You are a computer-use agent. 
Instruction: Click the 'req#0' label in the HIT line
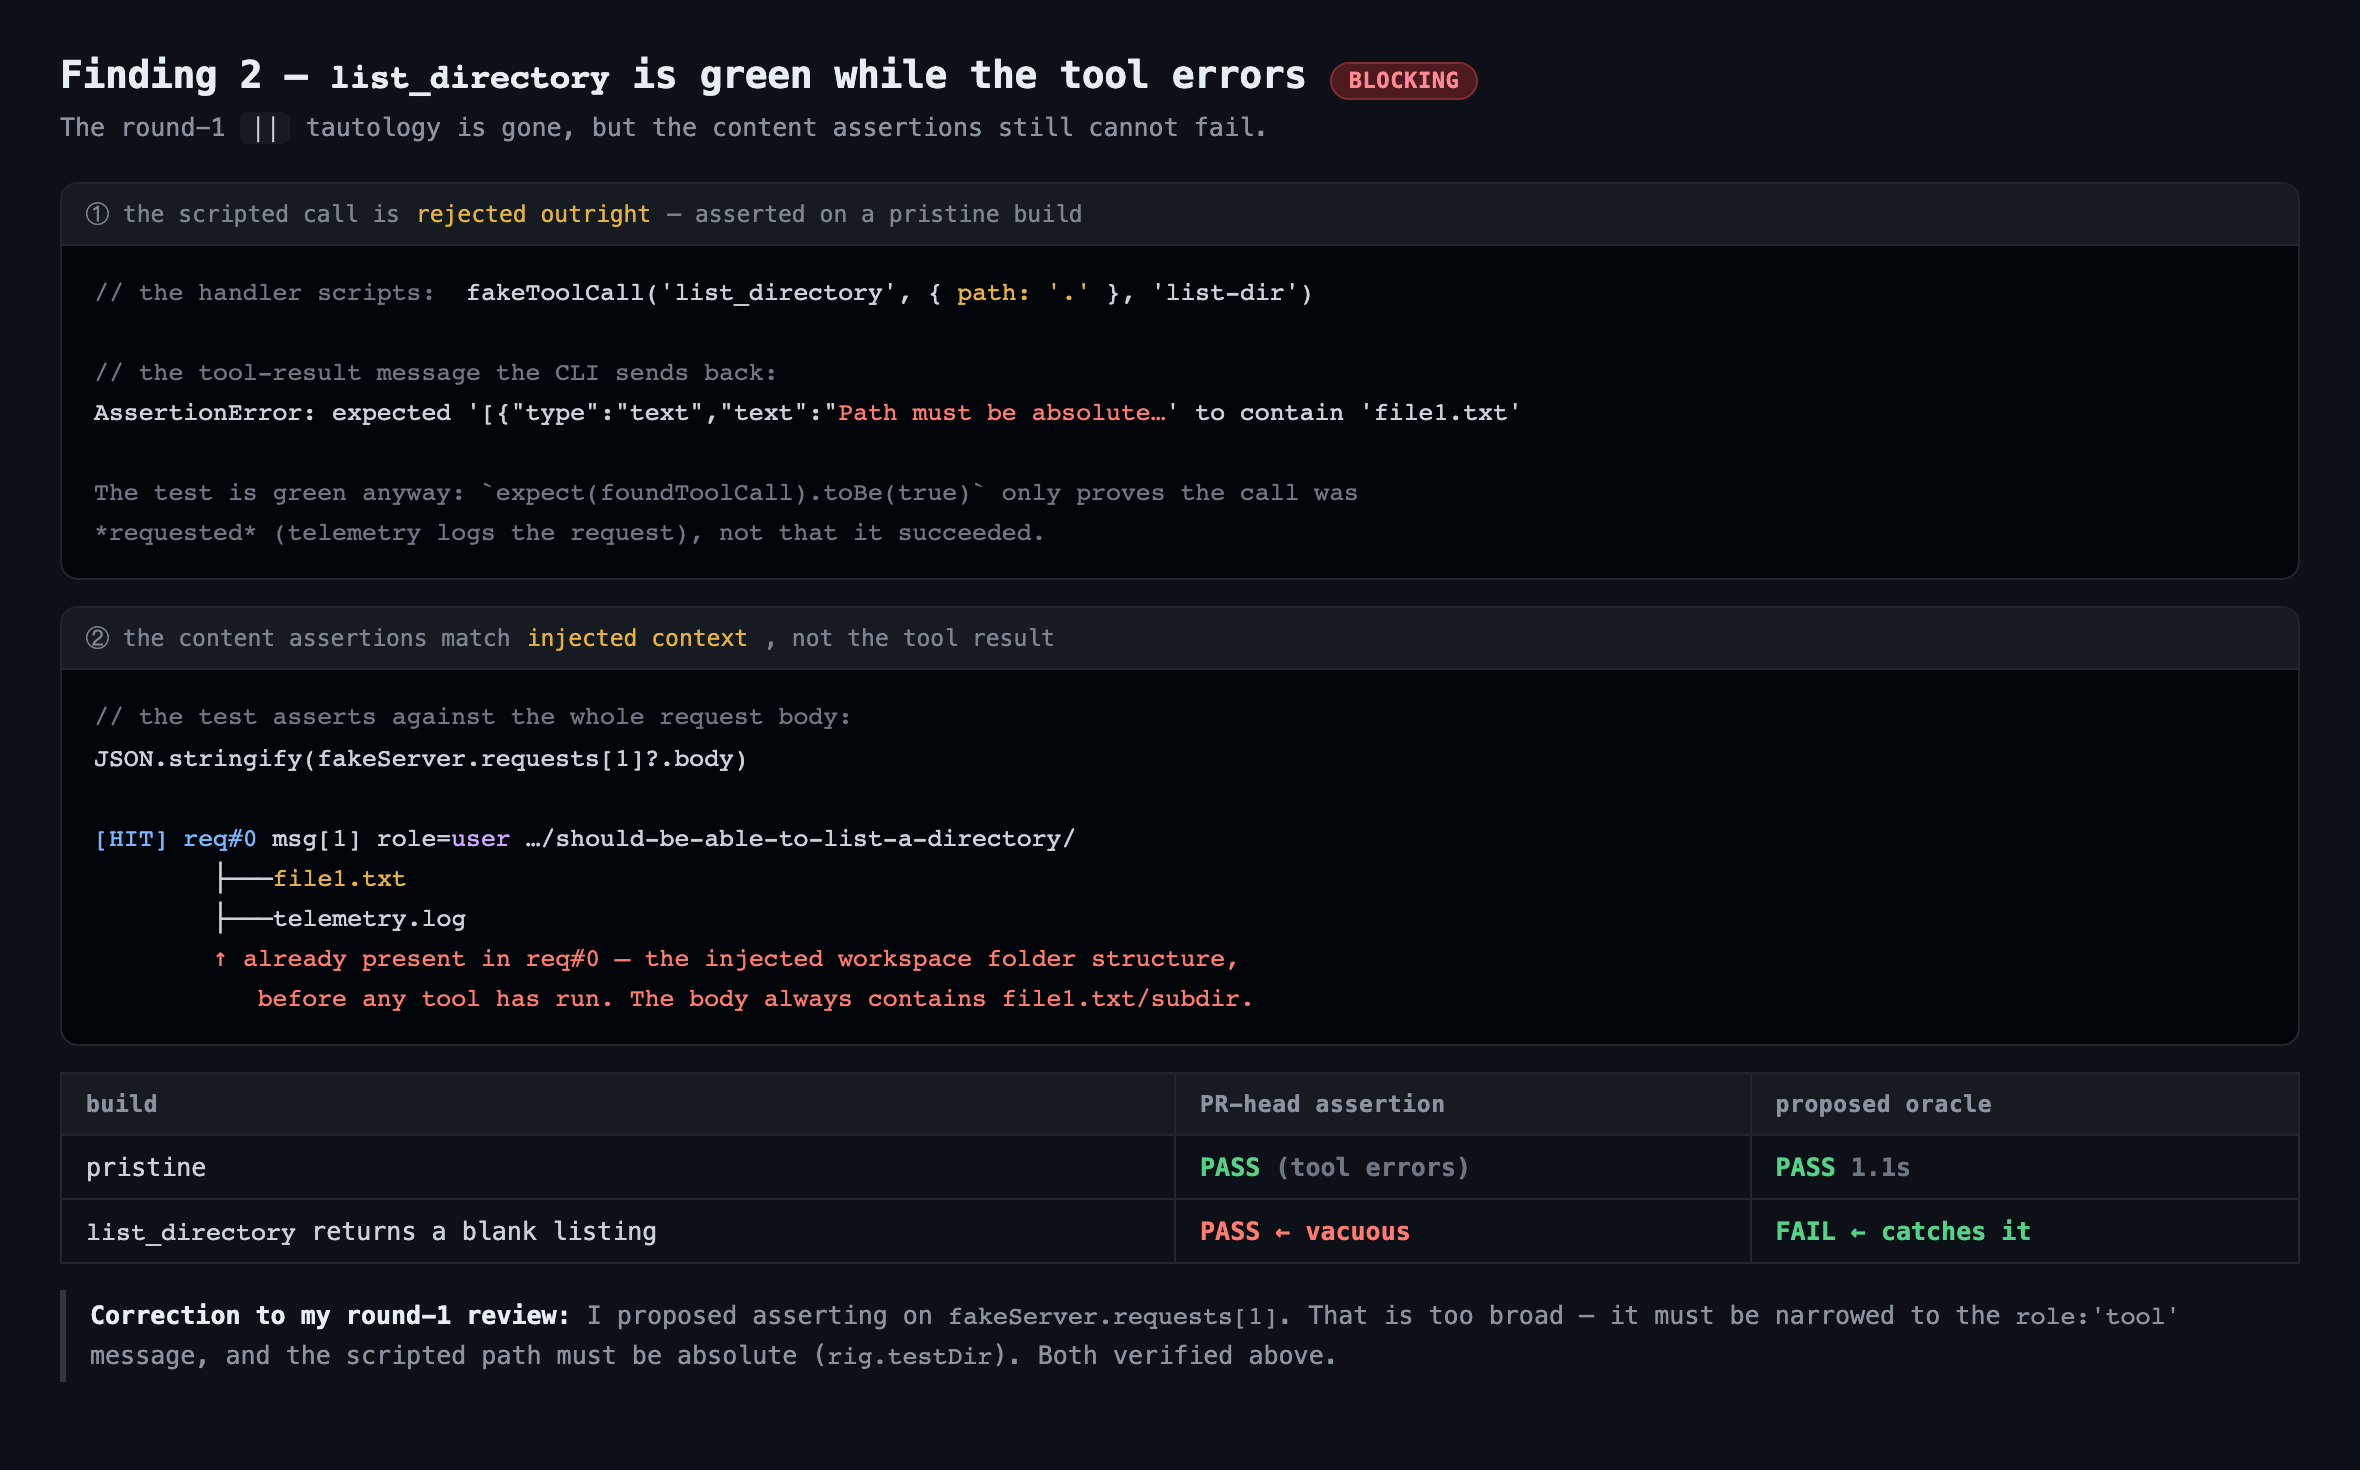[x=220, y=839]
